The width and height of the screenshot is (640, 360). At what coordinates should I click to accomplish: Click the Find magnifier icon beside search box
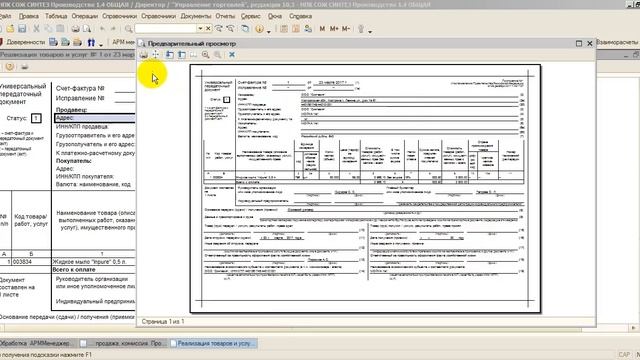pos(129,29)
